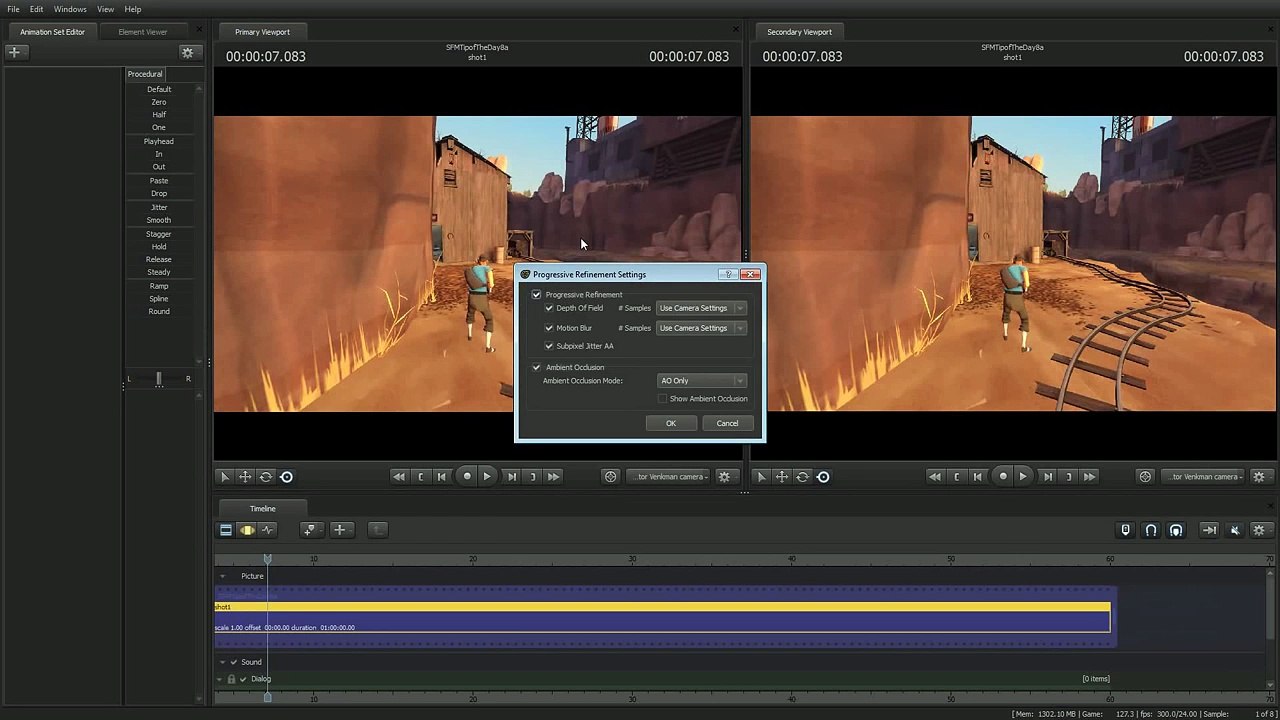Collapse the Picture track expander
This screenshot has height=720, width=1280.
tap(222, 576)
